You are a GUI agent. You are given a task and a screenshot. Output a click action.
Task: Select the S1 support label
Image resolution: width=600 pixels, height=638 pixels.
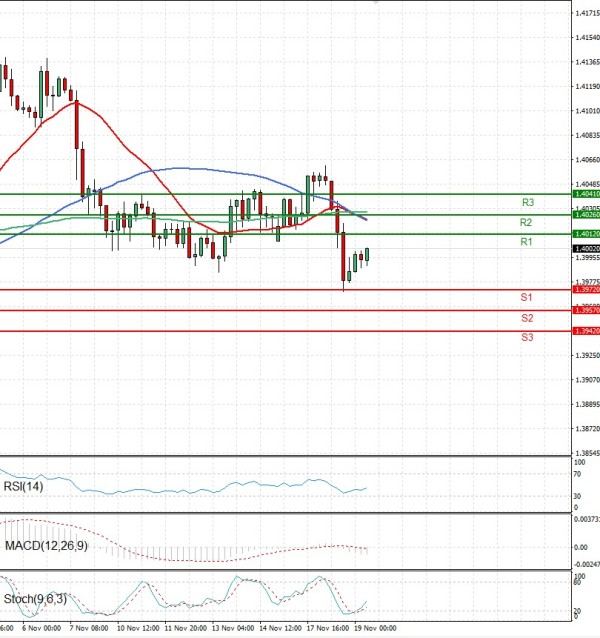(526, 298)
